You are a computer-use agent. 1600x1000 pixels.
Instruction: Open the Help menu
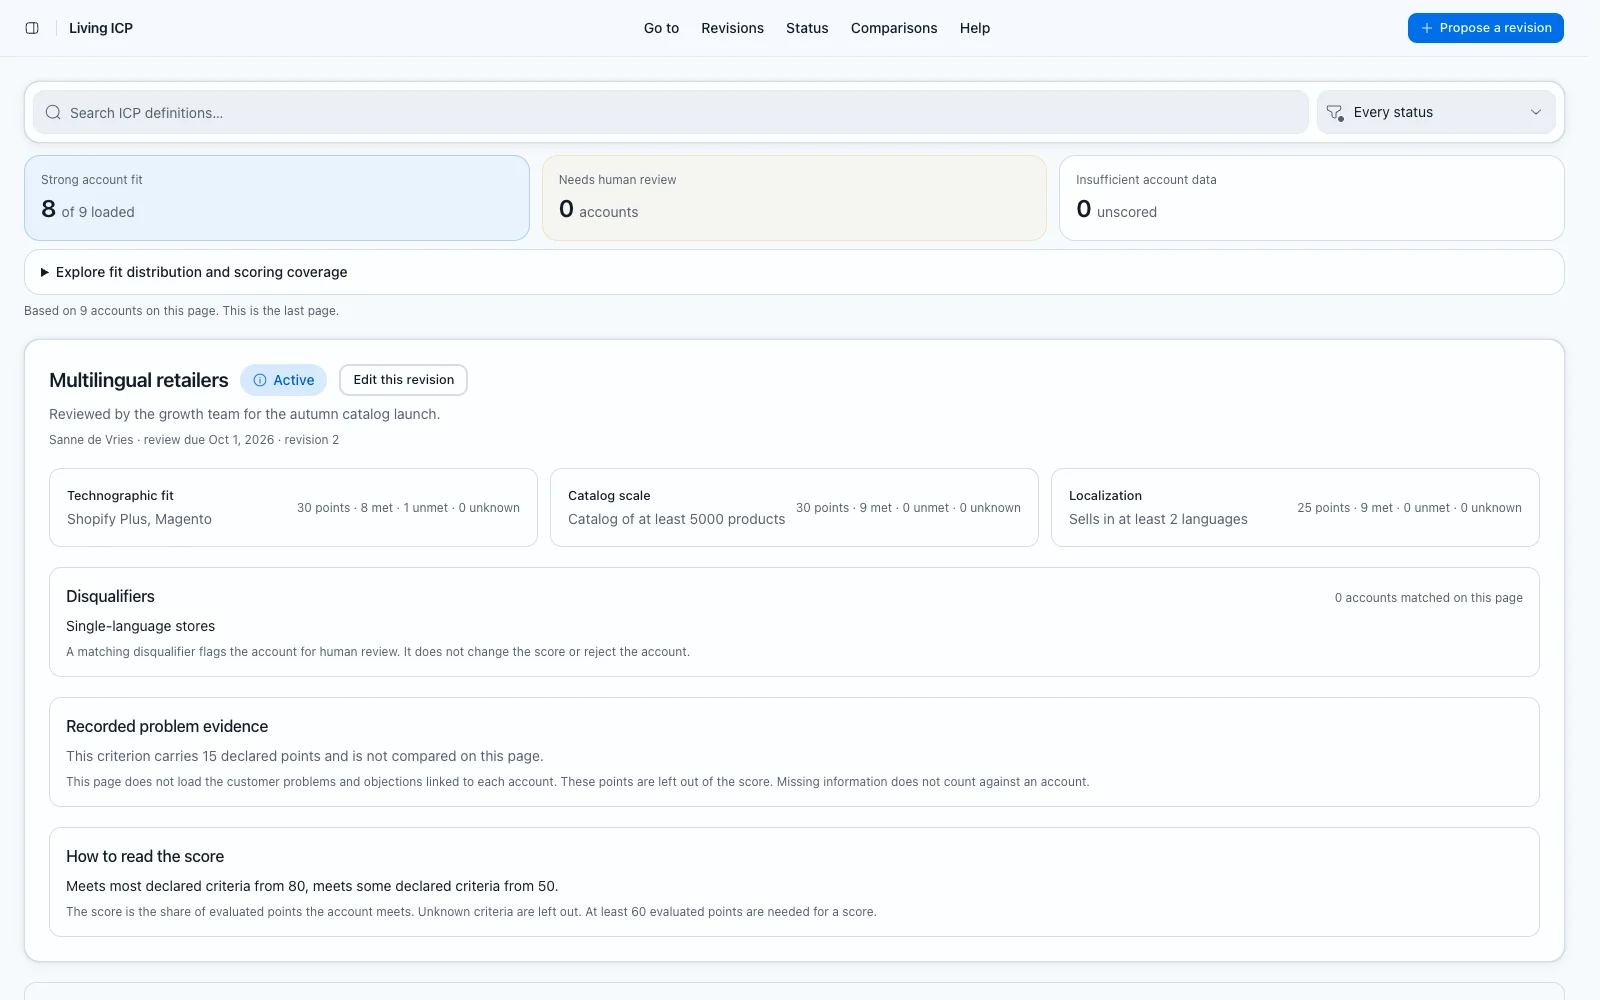click(975, 28)
